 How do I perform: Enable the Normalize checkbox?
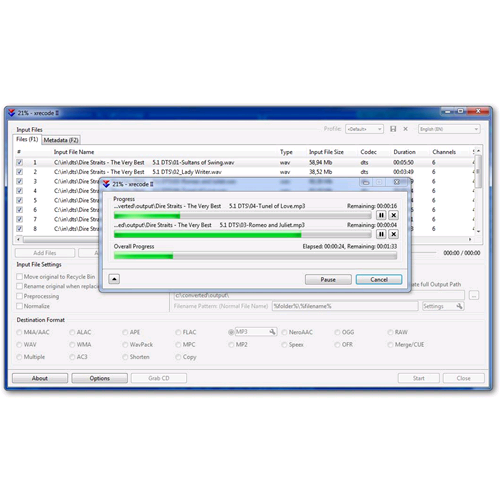[19, 306]
